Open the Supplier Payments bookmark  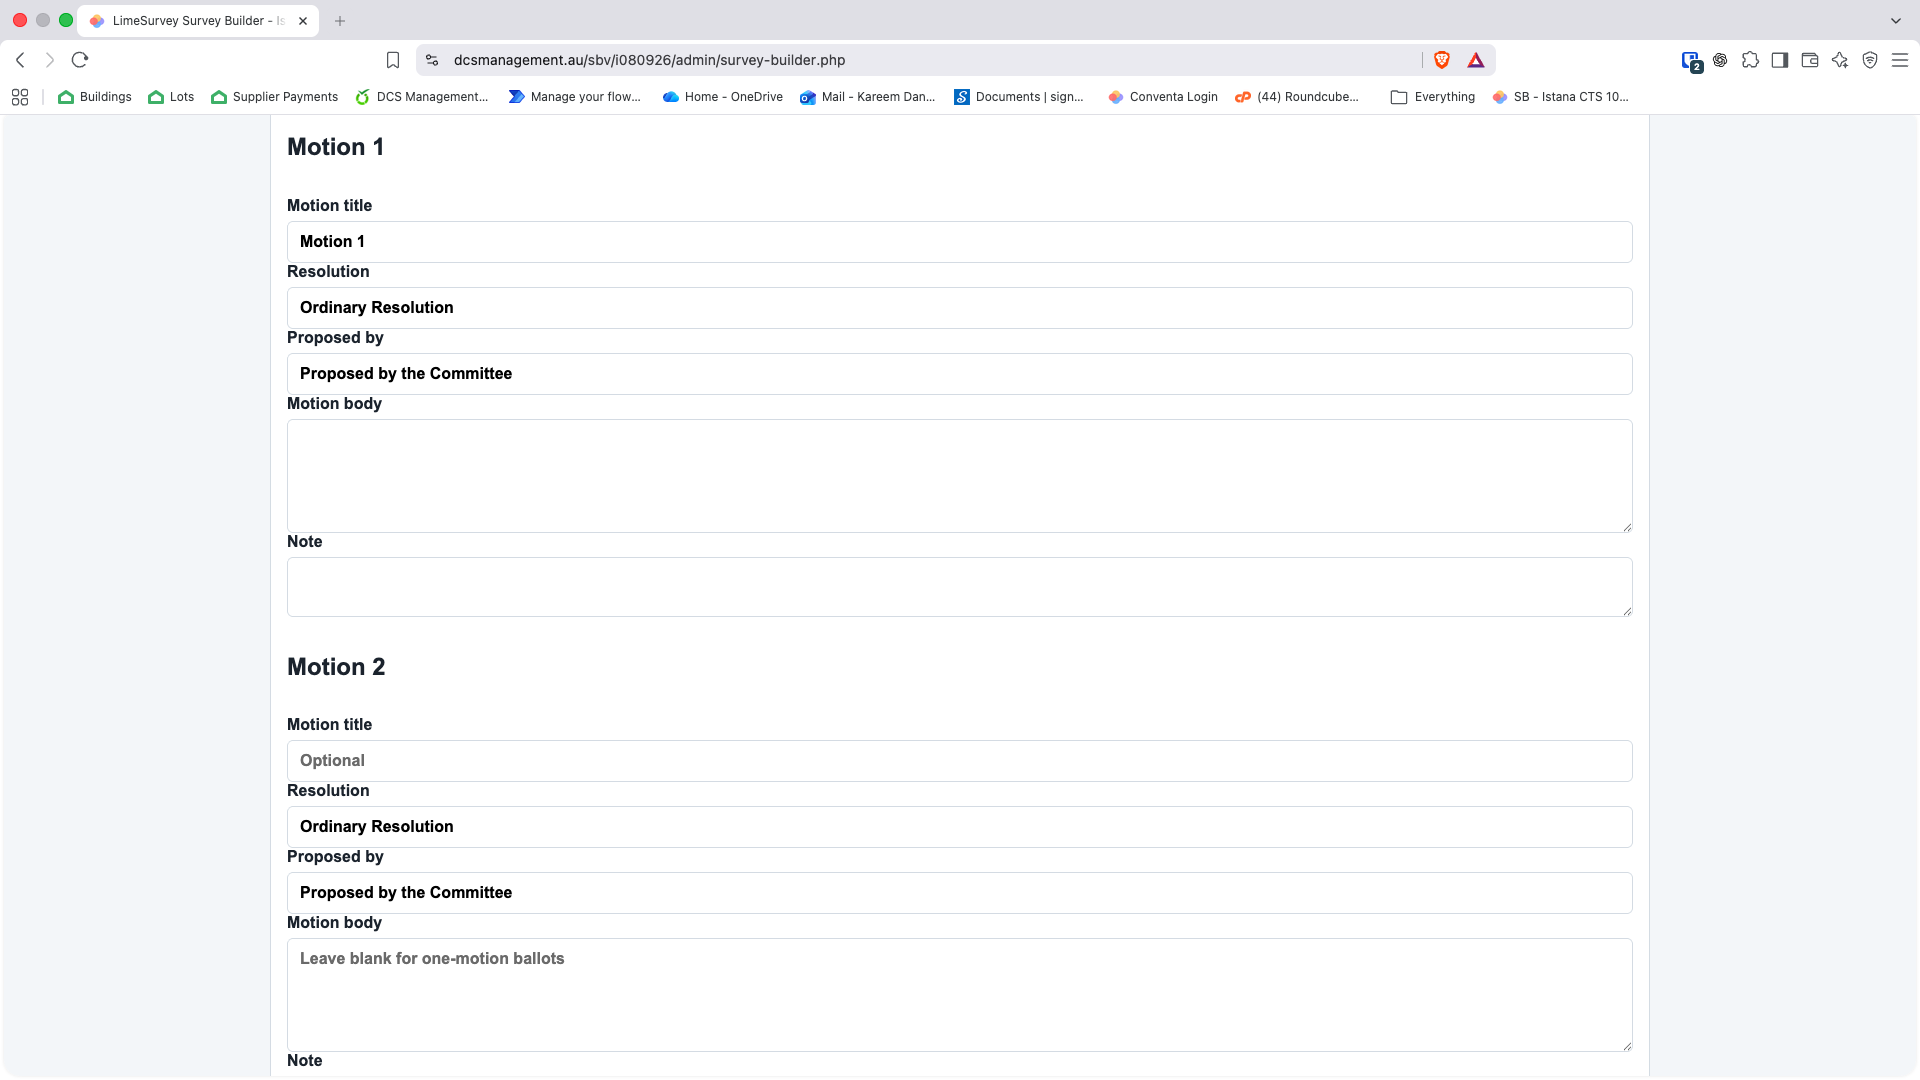tap(275, 97)
